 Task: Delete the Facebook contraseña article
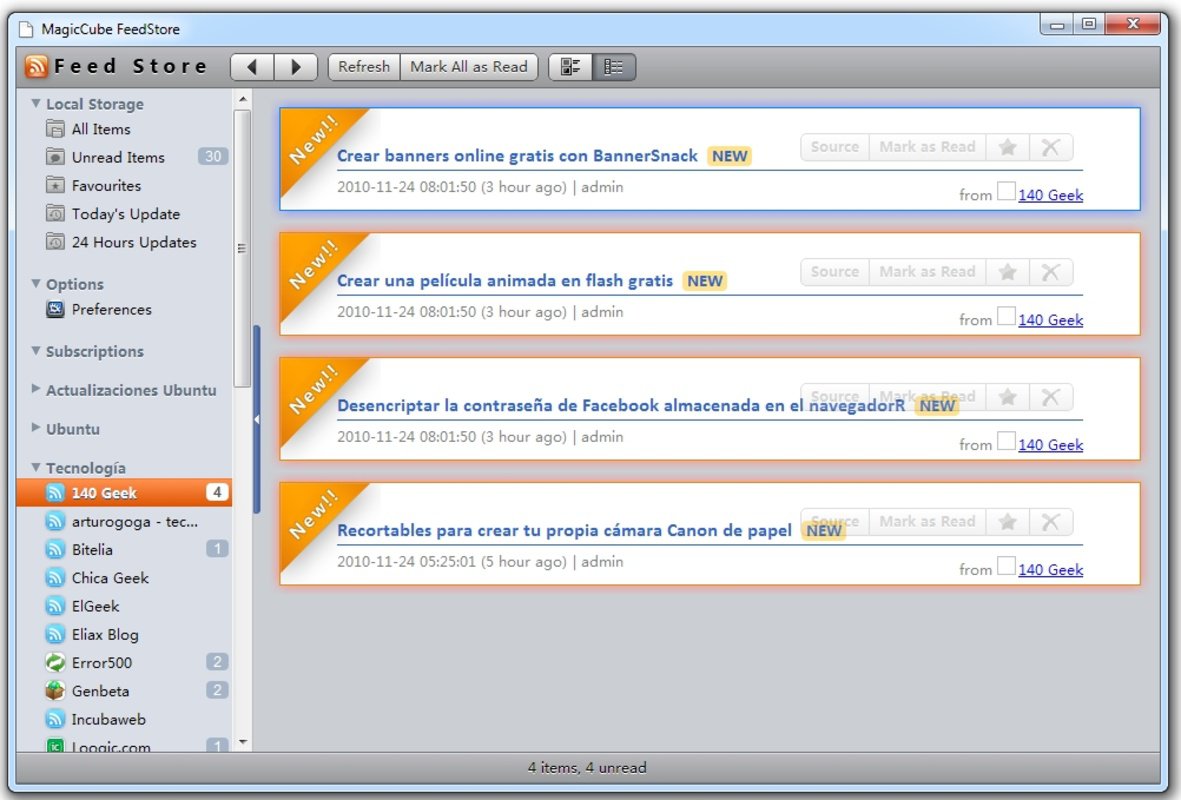[1051, 397]
